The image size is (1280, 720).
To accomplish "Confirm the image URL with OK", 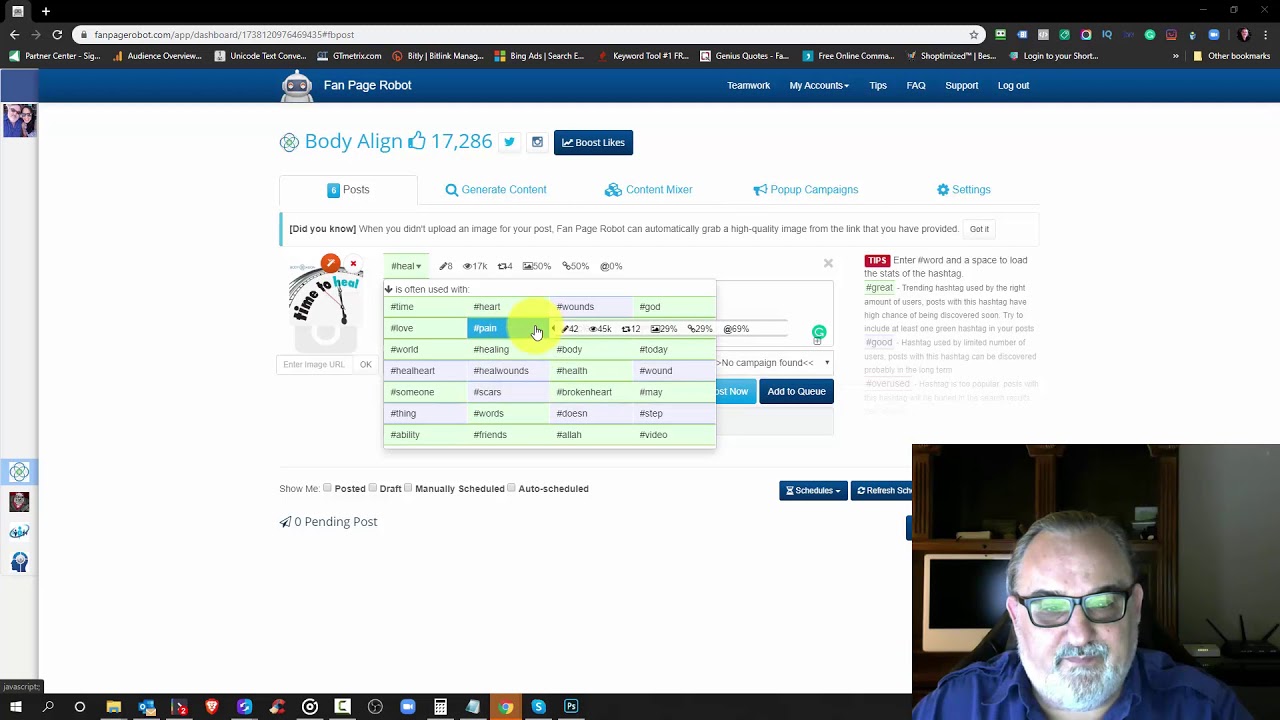I will point(366,364).
